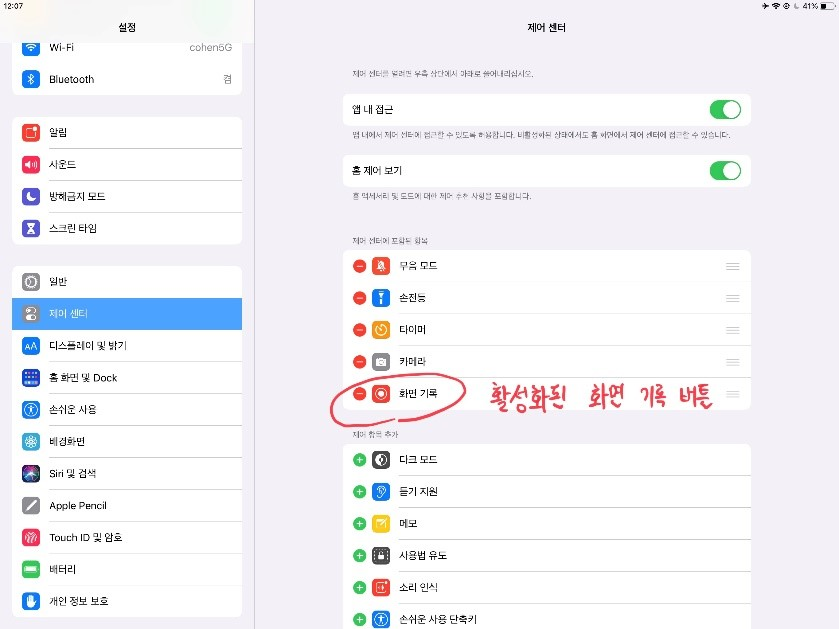Click the 카메라 reorder handle
This screenshot has width=839, height=629.
[733, 363]
